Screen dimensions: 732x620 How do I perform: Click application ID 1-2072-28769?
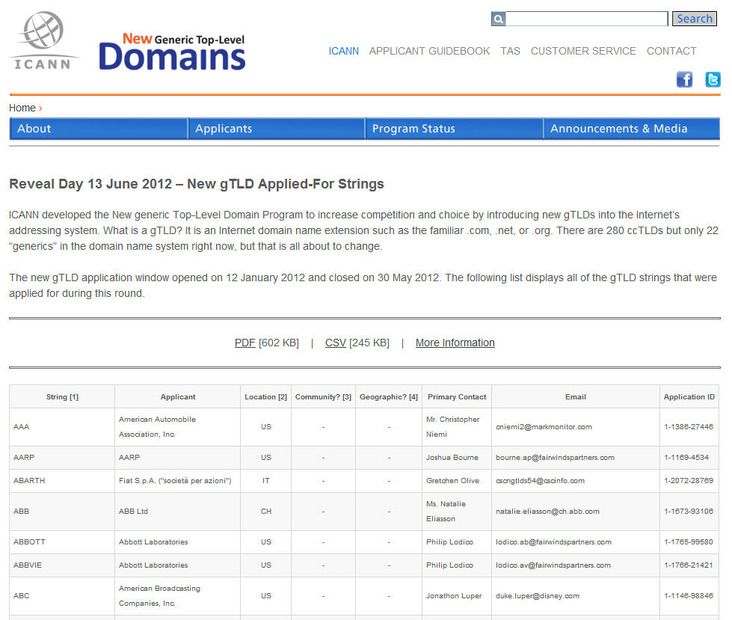click(x=689, y=481)
